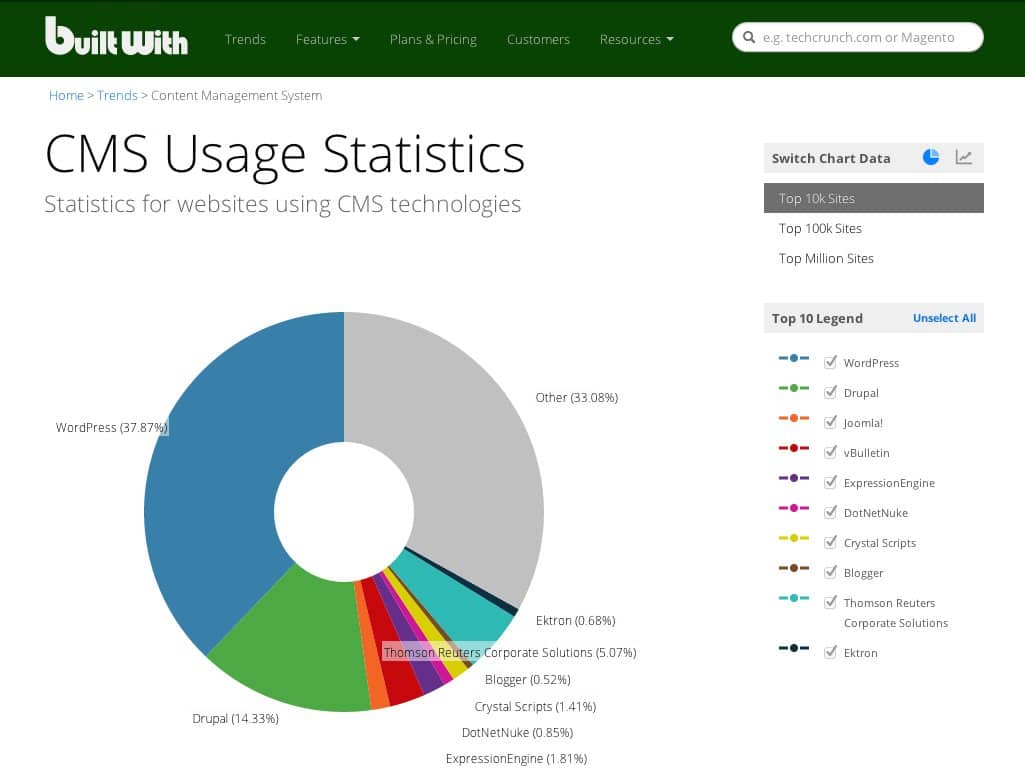Click the Thomson Reuters (5.07%) chart label
Viewport: 1025px width, 771px height.
(x=510, y=653)
